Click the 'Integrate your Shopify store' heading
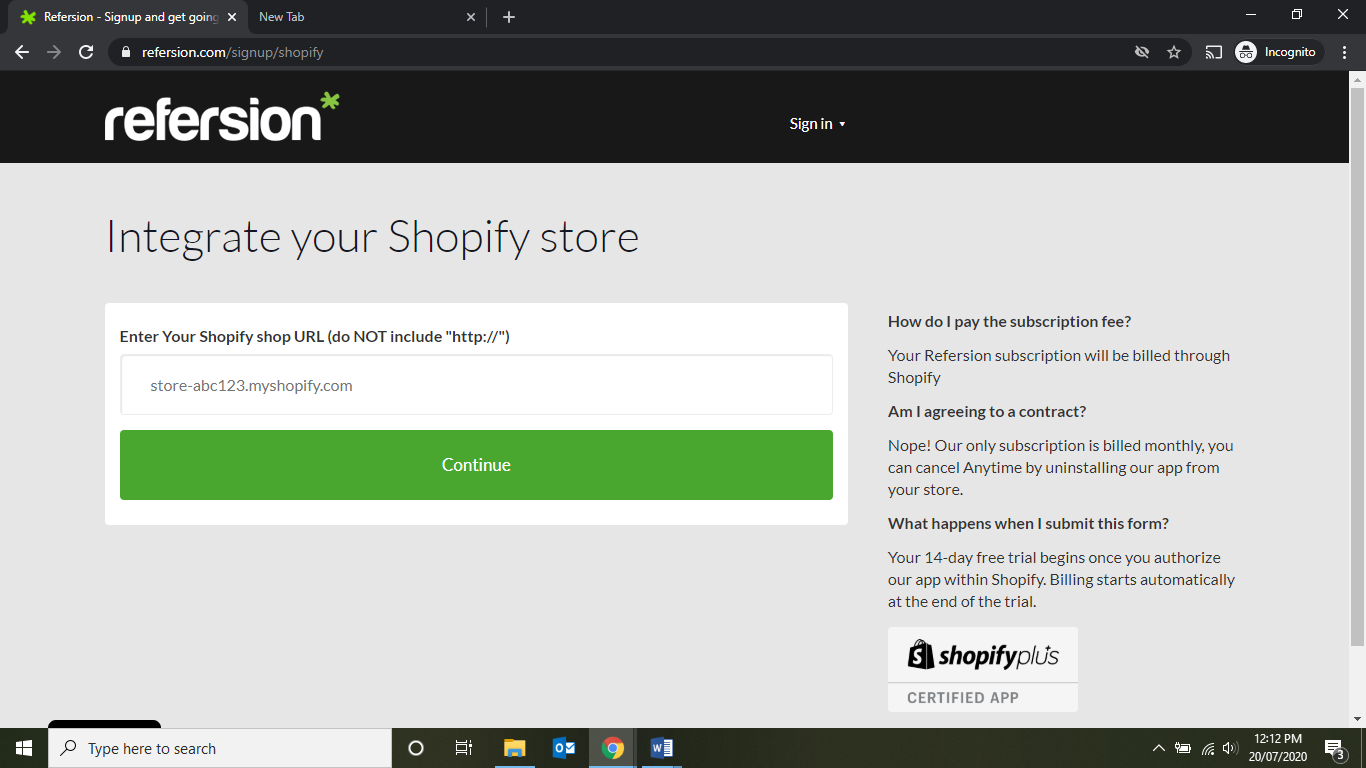The width and height of the screenshot is (1366, 768). point(372,238)
